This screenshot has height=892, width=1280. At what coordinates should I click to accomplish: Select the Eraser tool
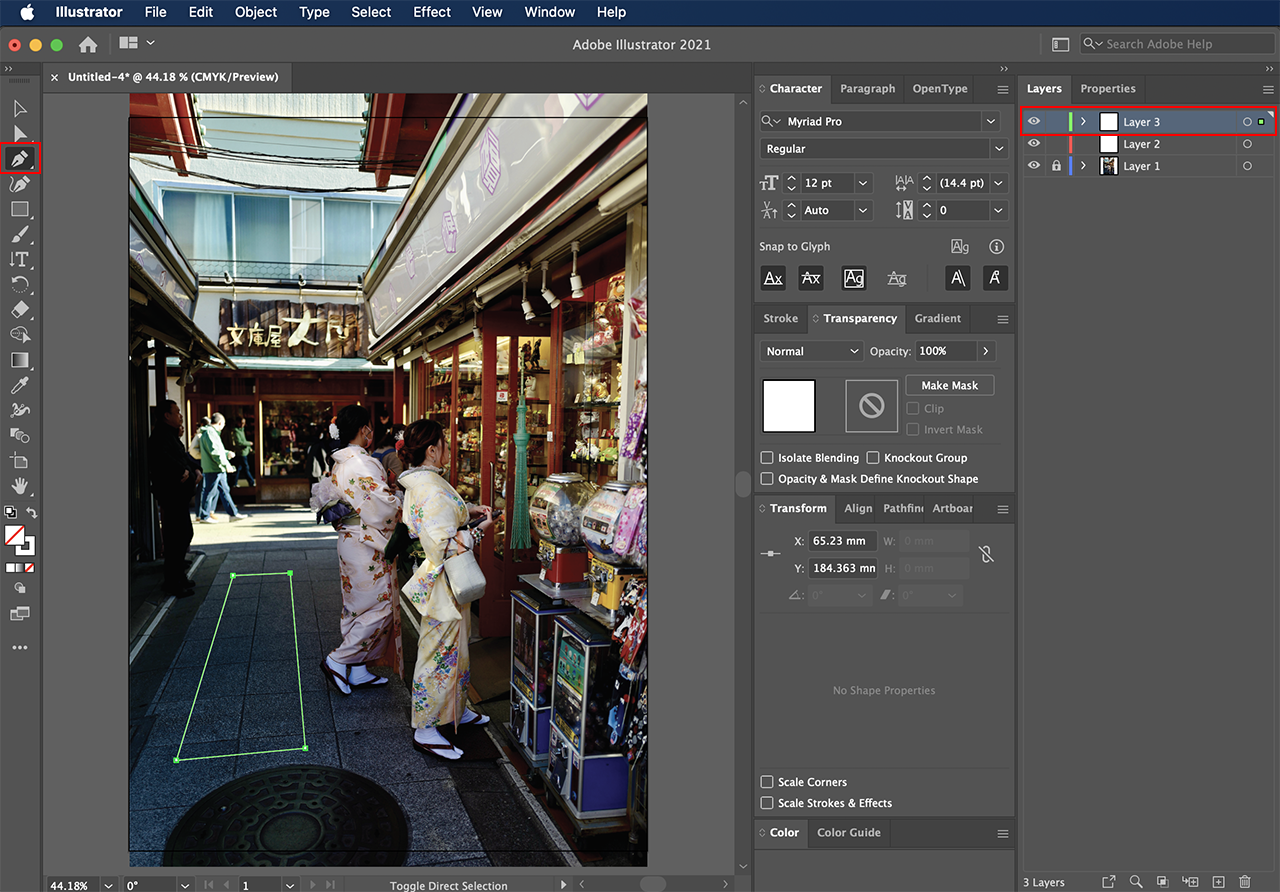pos(20,310)
